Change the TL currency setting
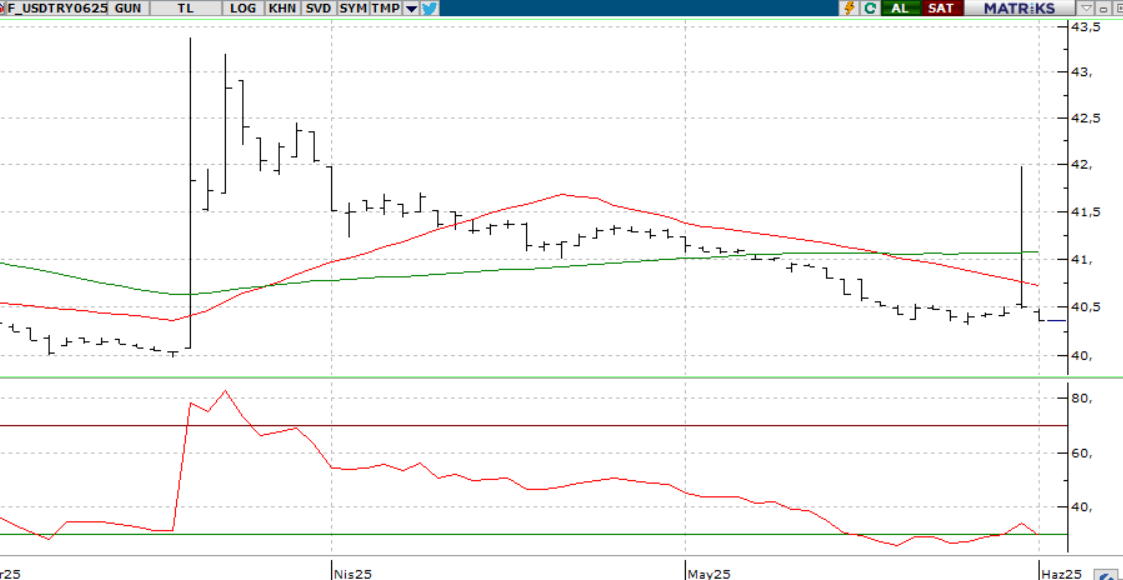The height and width of the screenshot is (580, 1123). 185,8
